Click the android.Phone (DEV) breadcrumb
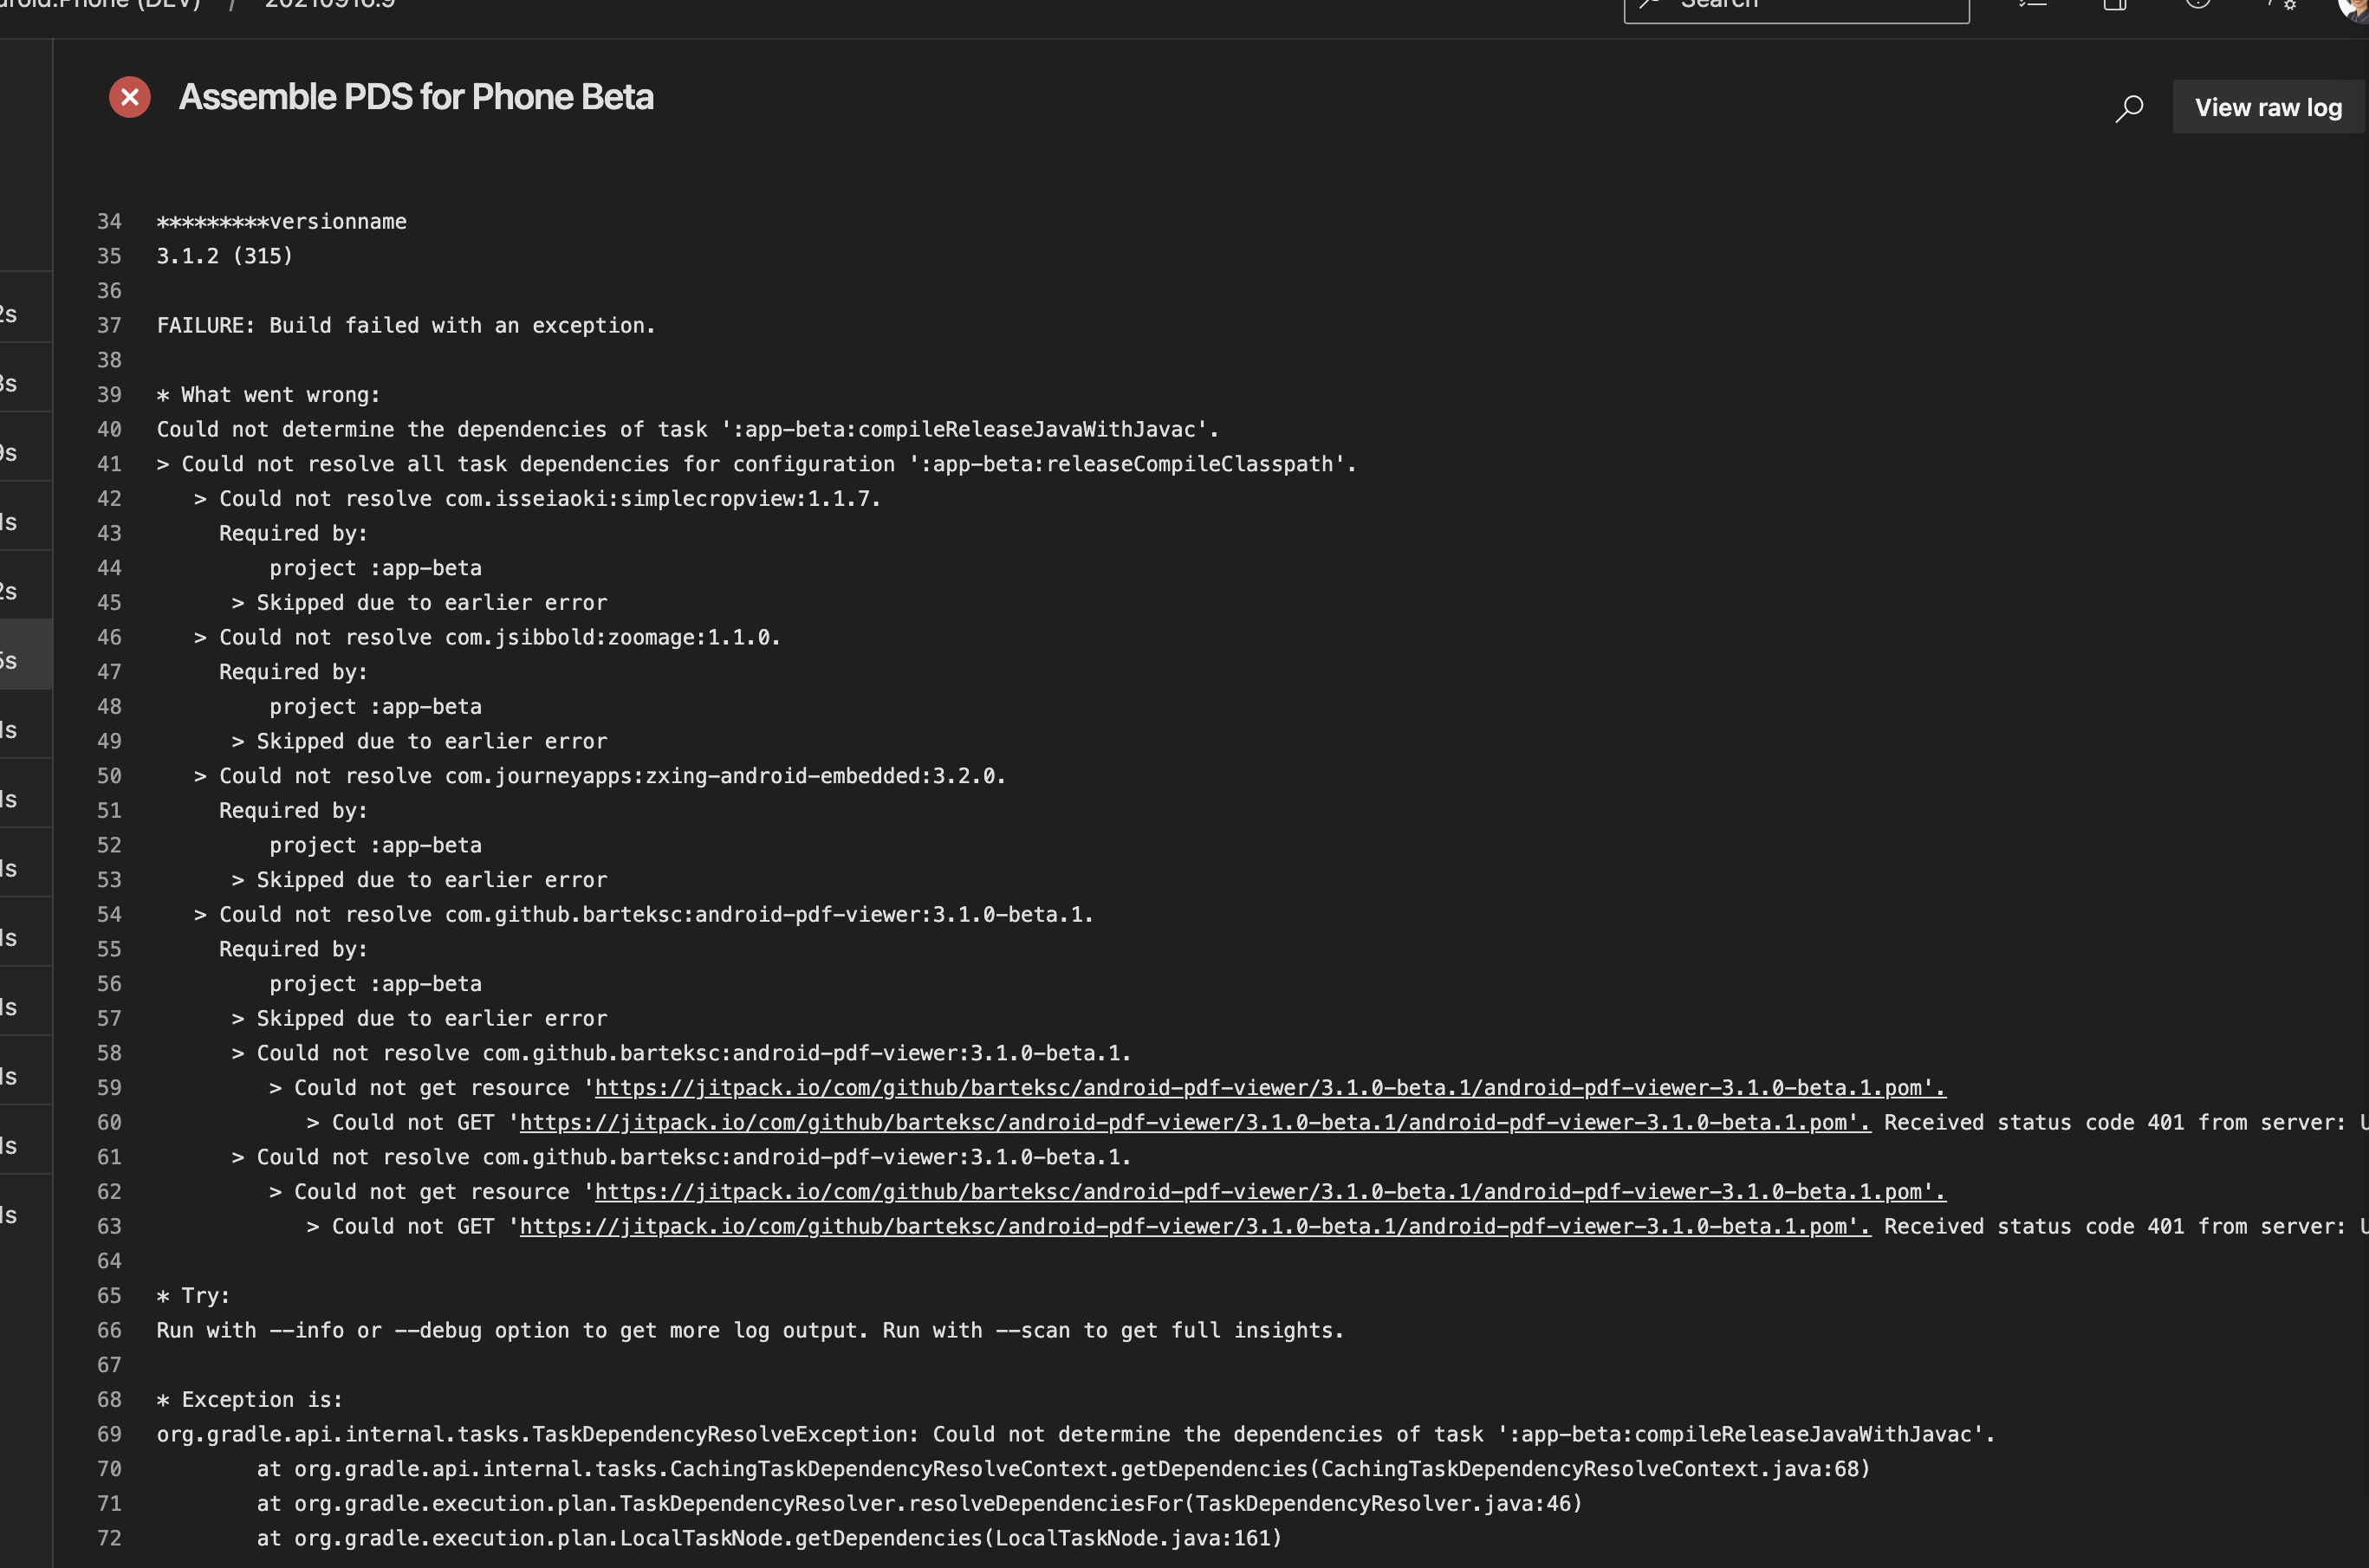Screen dimensions: 2369x1568 (100, 4)
